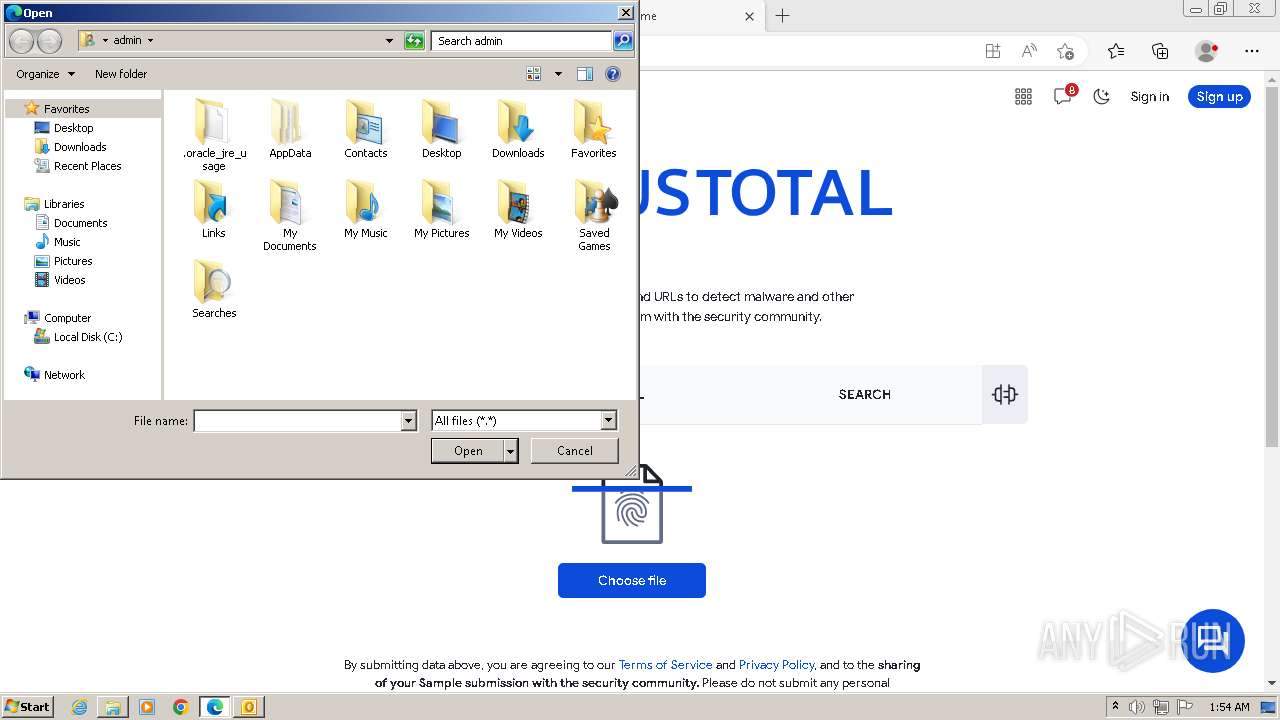Open Edge collections icon
This screenshot has height=720, width=1280.
pyautogui.click(x=1160, y=51)
